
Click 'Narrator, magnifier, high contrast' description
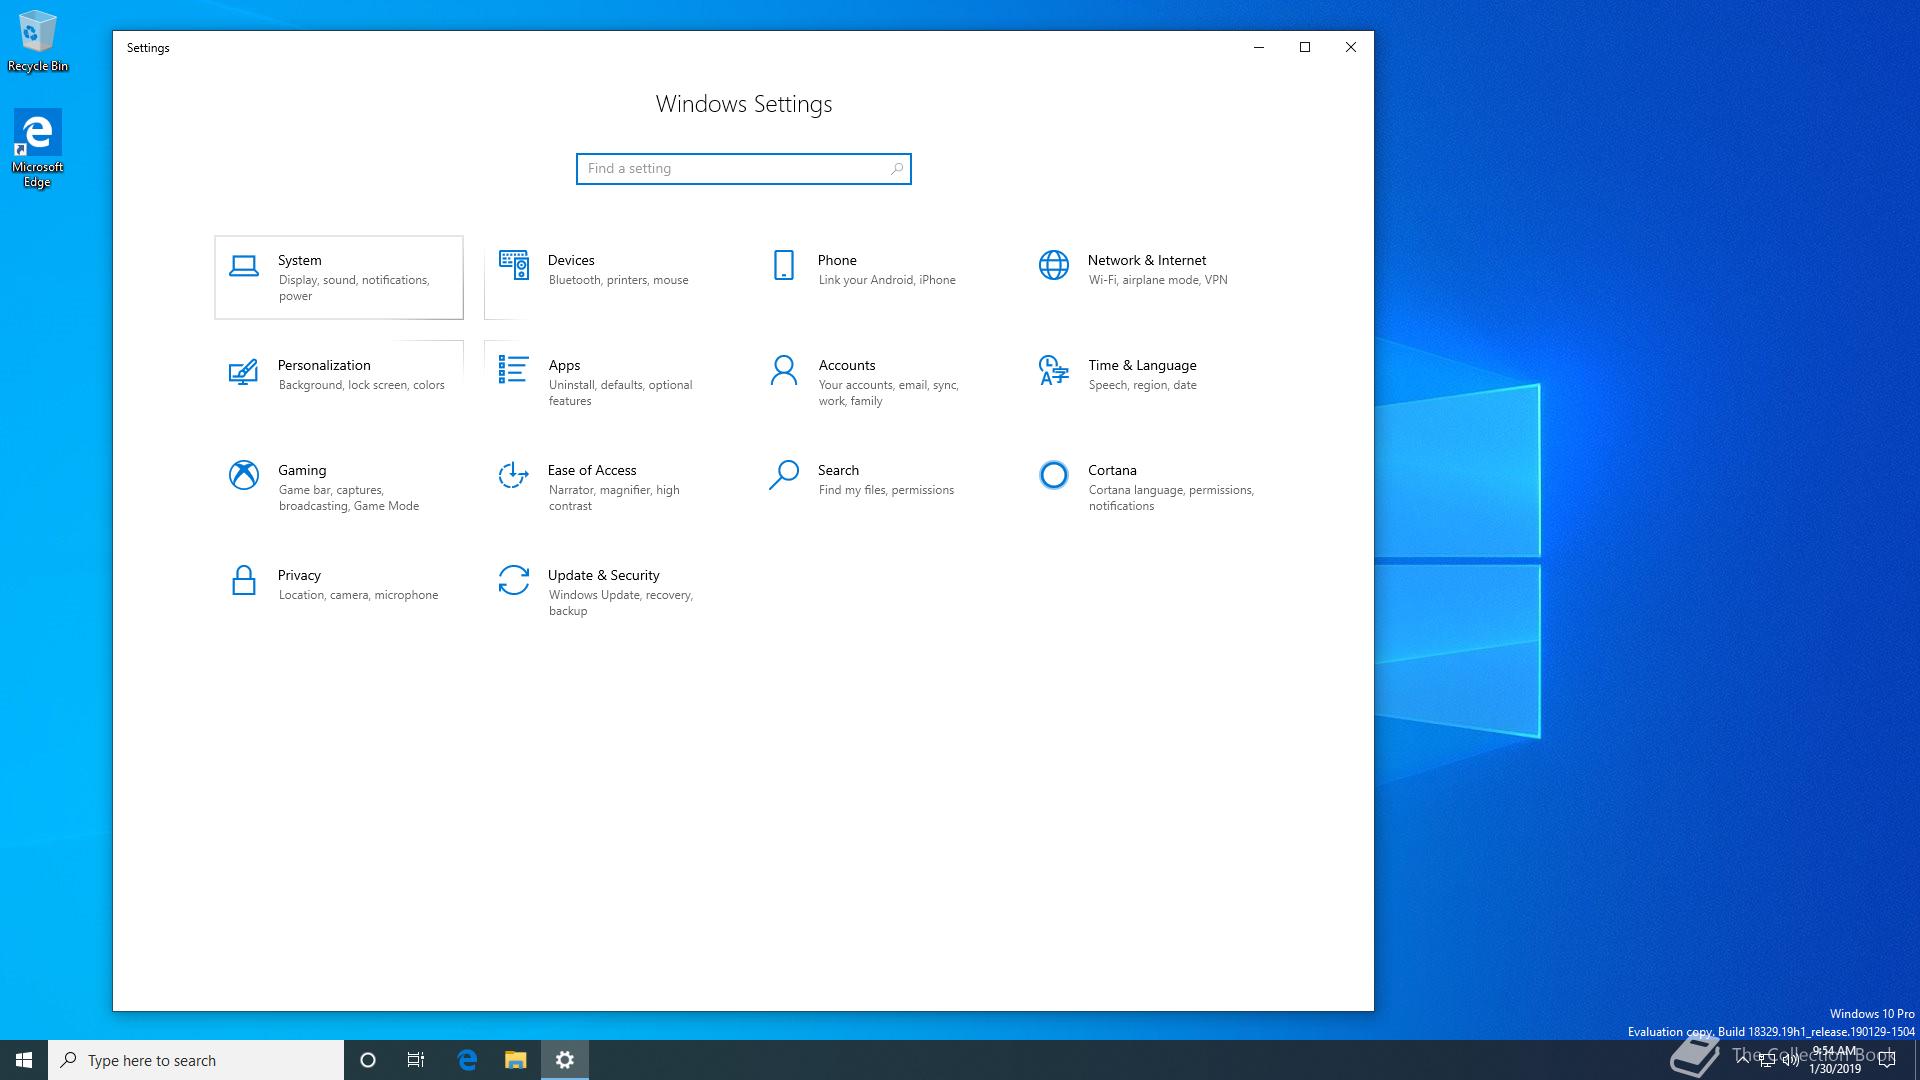(x=614, y=498)
